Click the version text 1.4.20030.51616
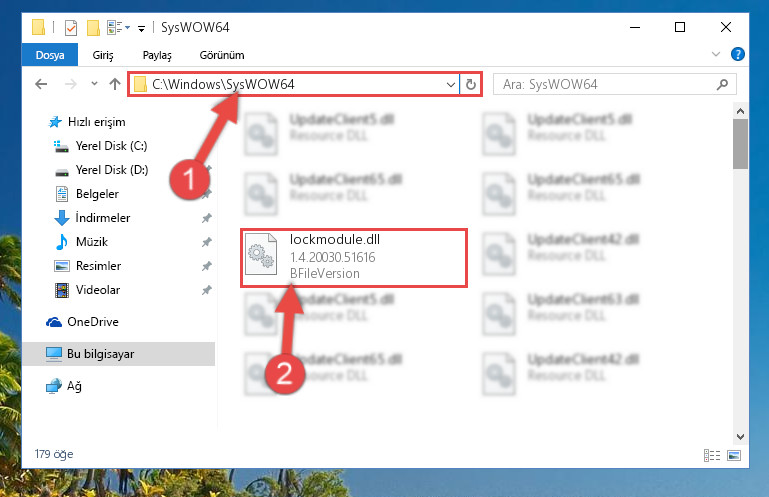Screen dimensions: 769x497 point(333,257)
